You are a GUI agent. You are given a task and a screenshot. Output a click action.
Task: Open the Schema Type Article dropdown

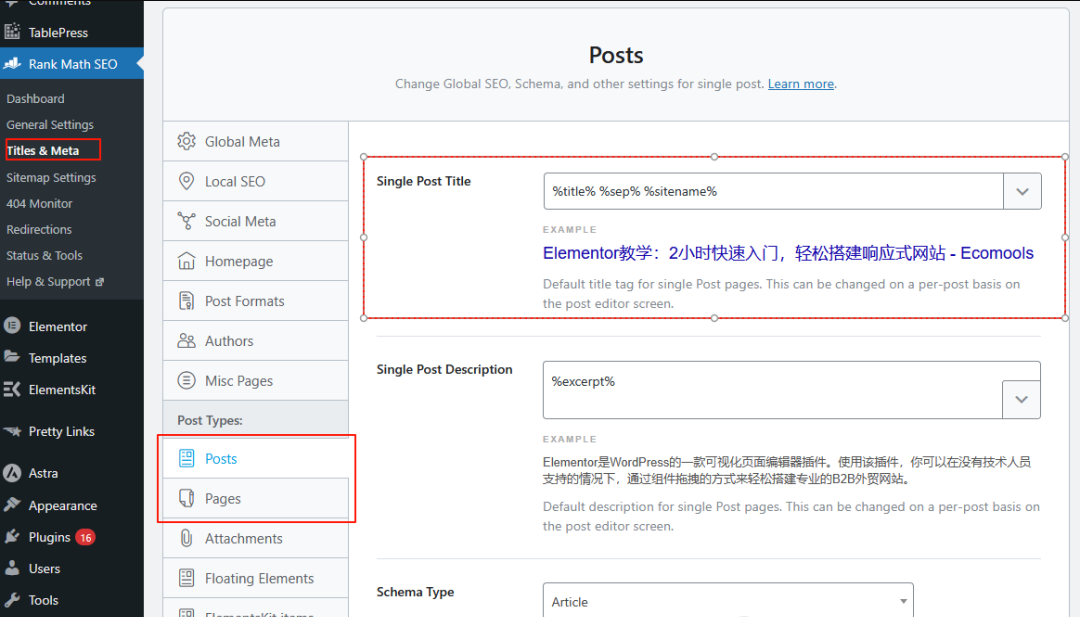point(728,602)
